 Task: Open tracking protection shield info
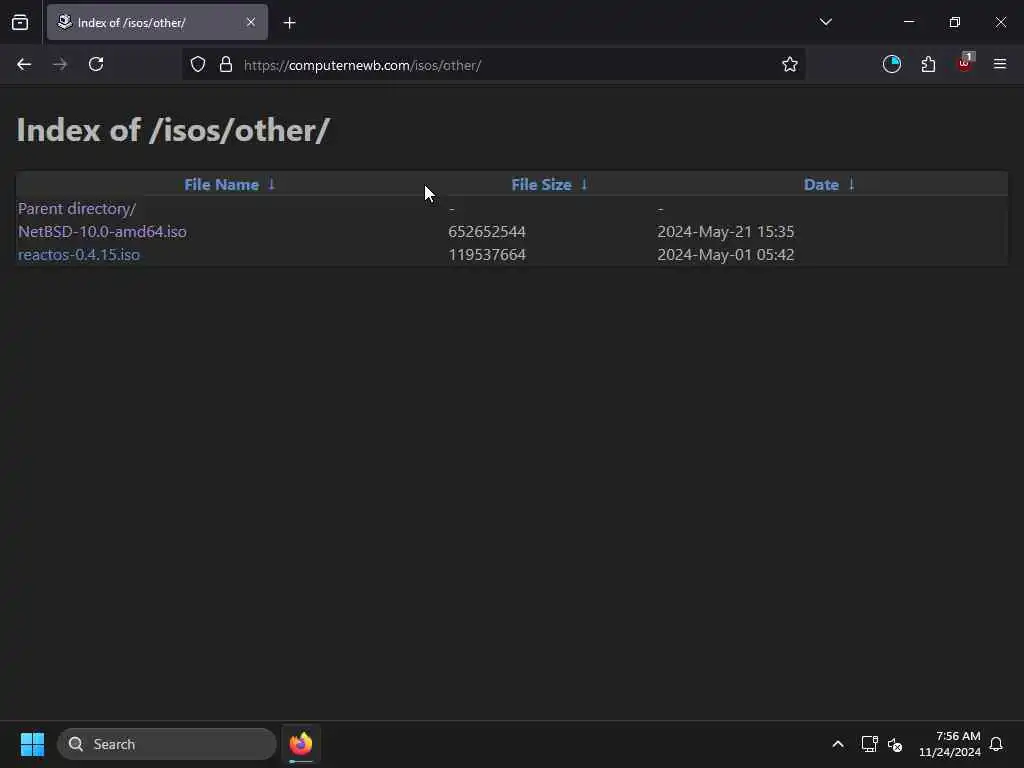click(198, 64)
